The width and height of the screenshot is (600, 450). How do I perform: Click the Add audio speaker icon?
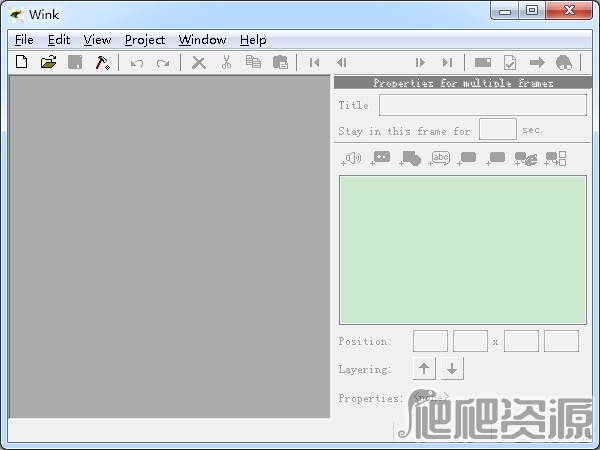[352, 158]
